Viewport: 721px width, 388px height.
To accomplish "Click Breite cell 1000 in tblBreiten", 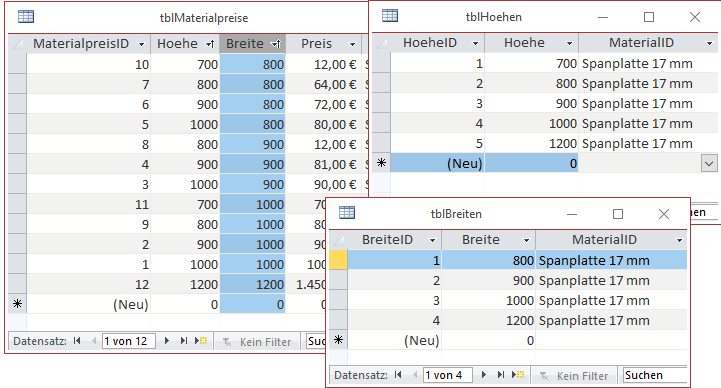I will (488, 300).
